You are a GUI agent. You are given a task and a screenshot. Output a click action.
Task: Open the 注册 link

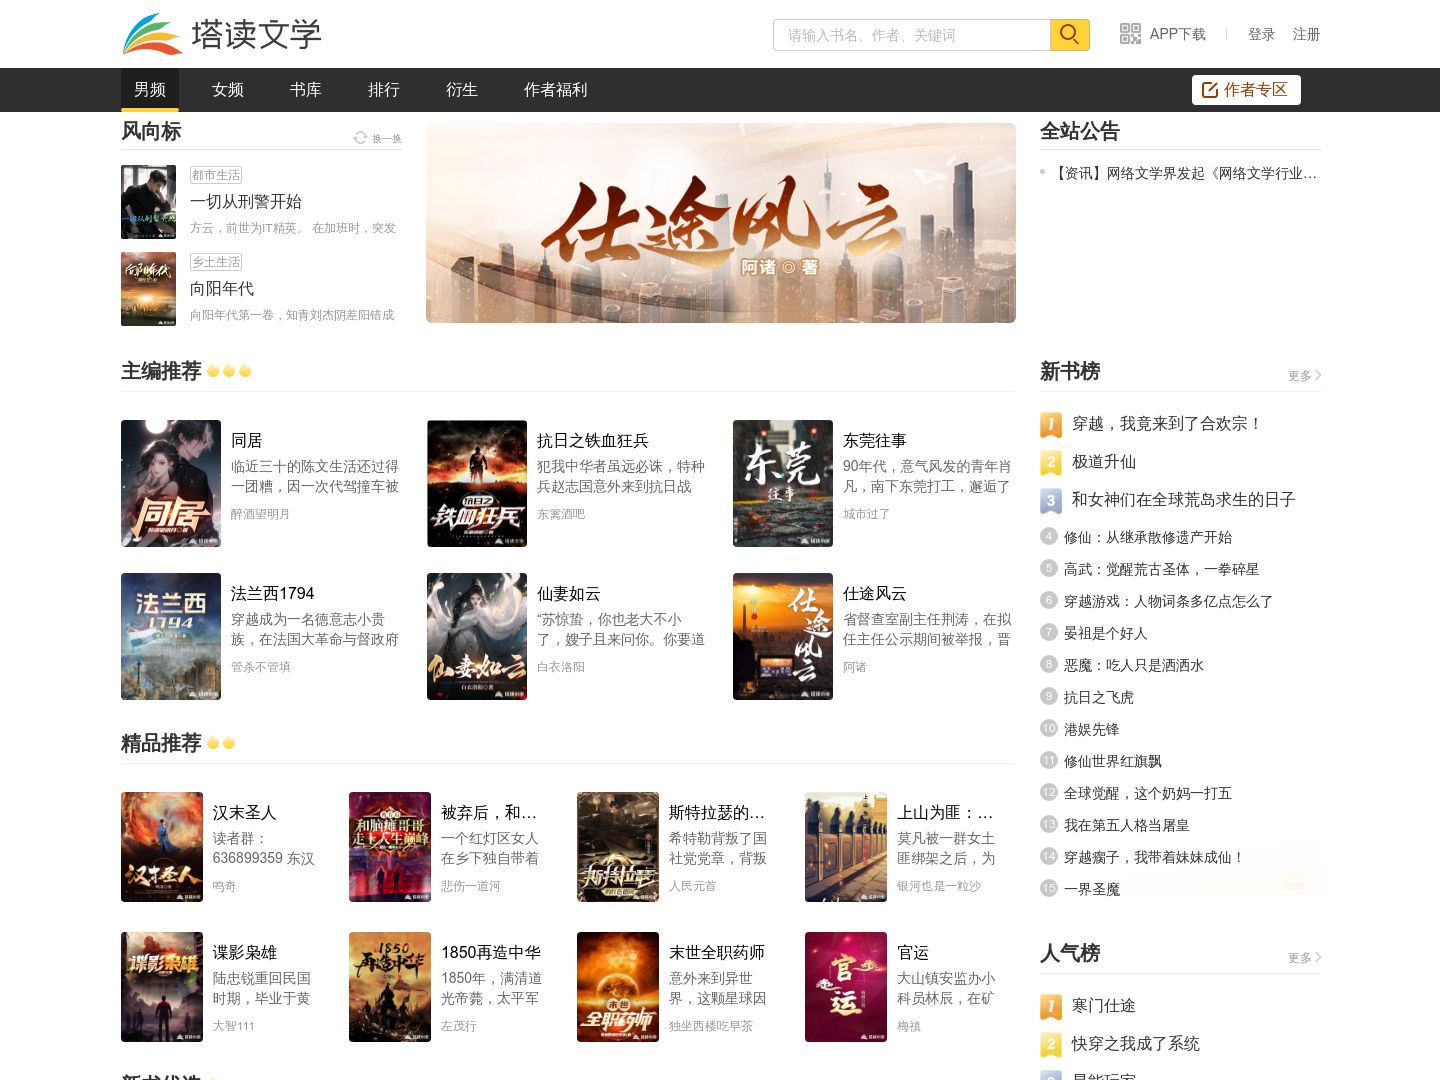tap(1306, 34)
